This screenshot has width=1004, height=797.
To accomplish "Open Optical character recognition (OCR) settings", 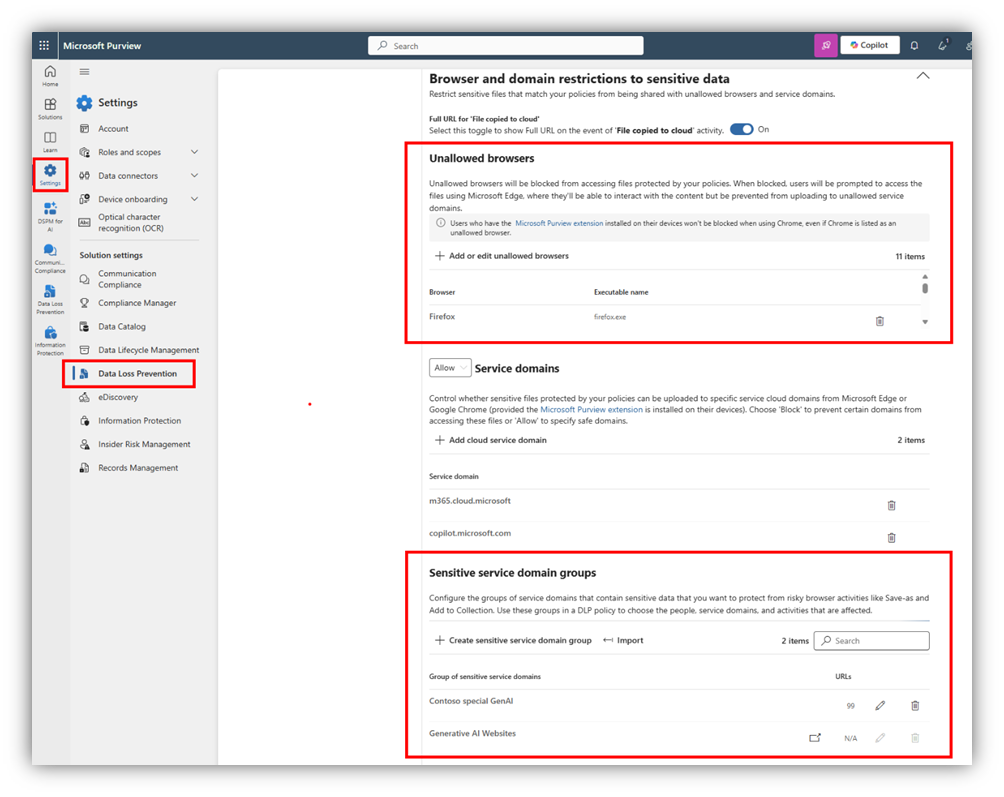I will [131, 222].
